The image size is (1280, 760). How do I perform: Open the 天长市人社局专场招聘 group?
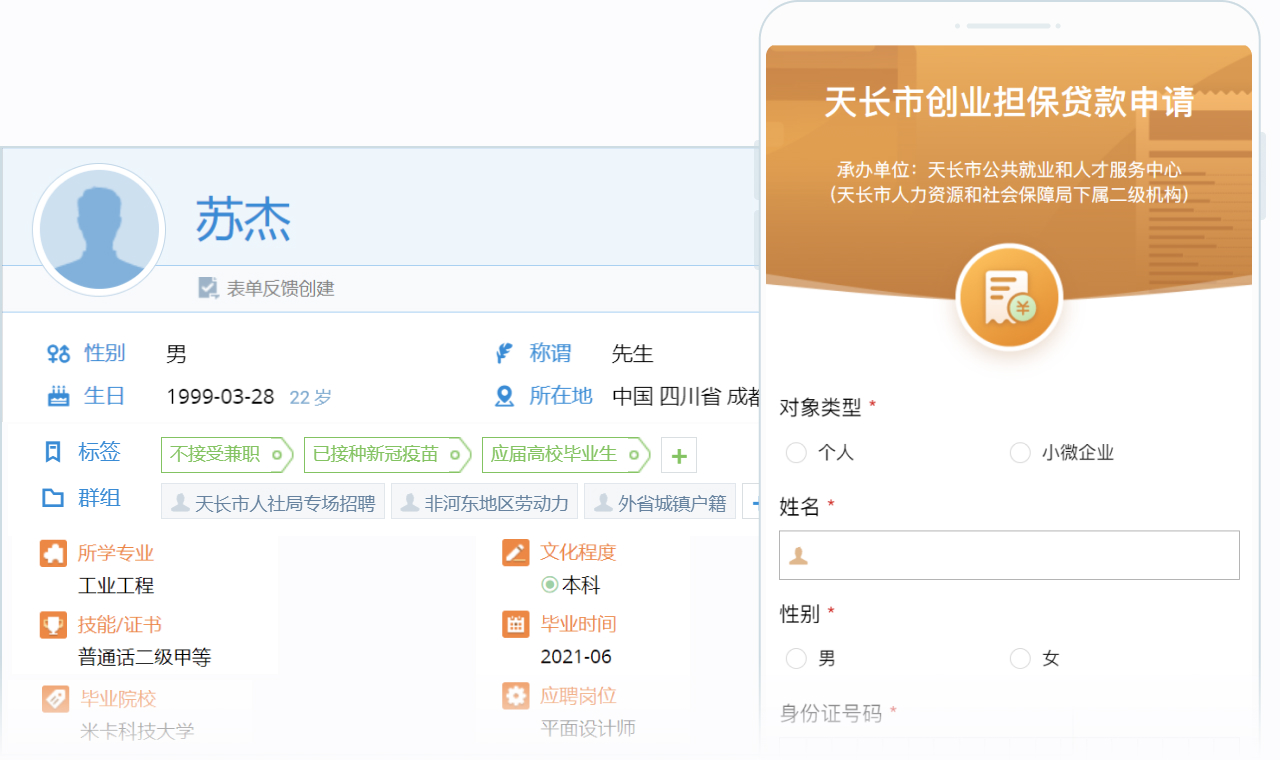pos(273,502)
